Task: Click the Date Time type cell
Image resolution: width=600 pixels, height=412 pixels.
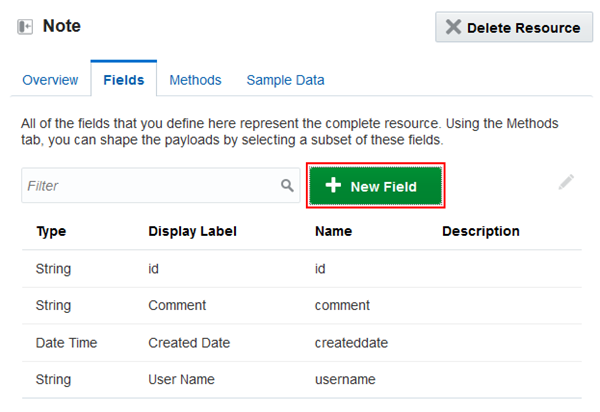Action: pyautogui.click(x=67, y=343)
